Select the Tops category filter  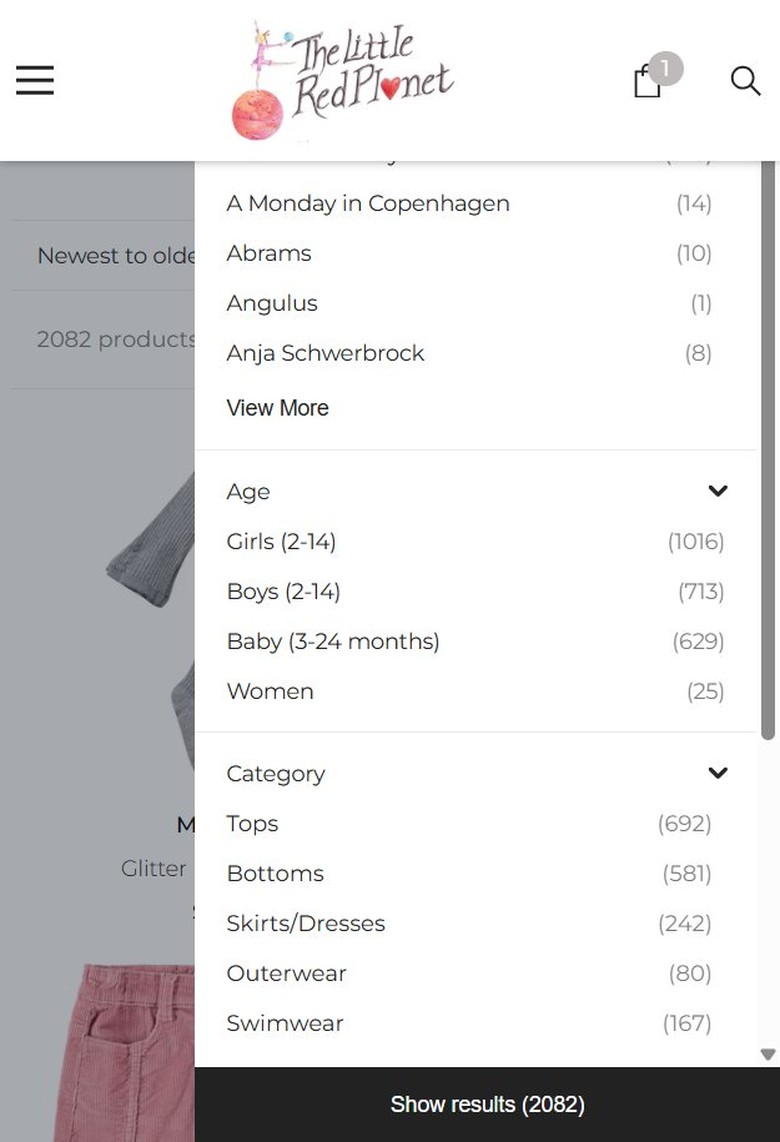point(469,823)
